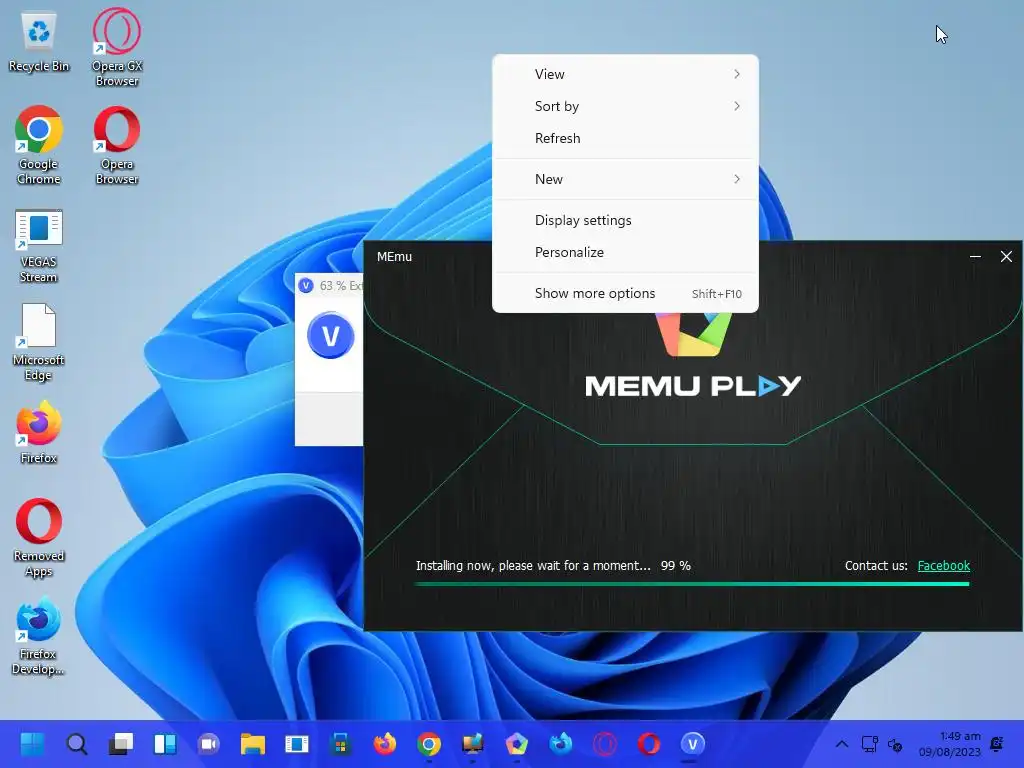
Task: Expand the View submenu
Action: point(625,74)
